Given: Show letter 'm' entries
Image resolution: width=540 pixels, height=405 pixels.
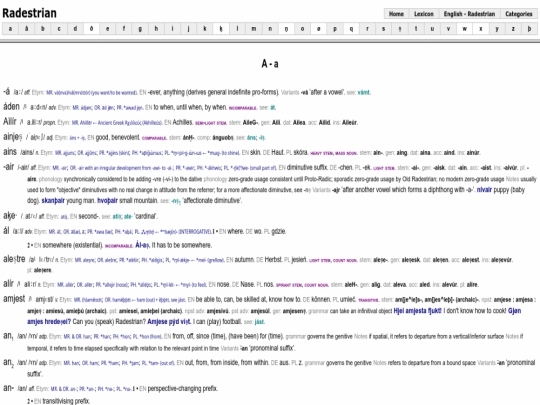Looking at the screenshot, I should pos(253,29).
